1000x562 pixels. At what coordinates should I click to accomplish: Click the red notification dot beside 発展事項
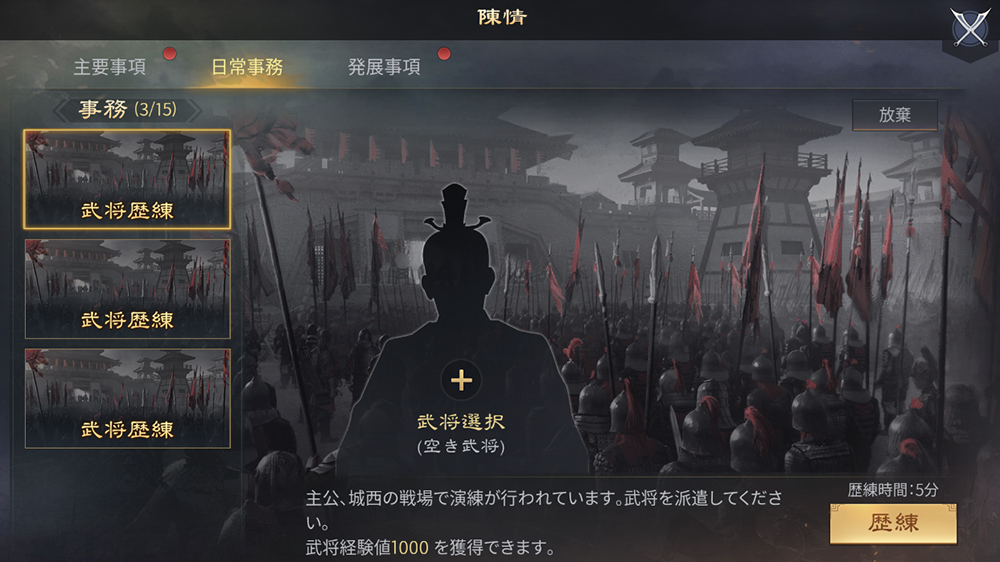click(444, 54)
